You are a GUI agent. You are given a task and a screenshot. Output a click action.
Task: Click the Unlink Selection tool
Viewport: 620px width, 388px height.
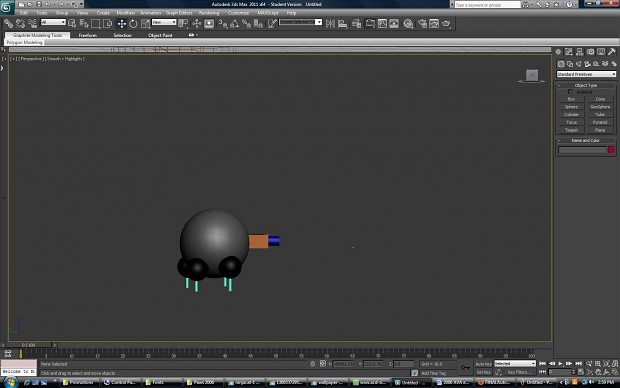tap(20, 24)
